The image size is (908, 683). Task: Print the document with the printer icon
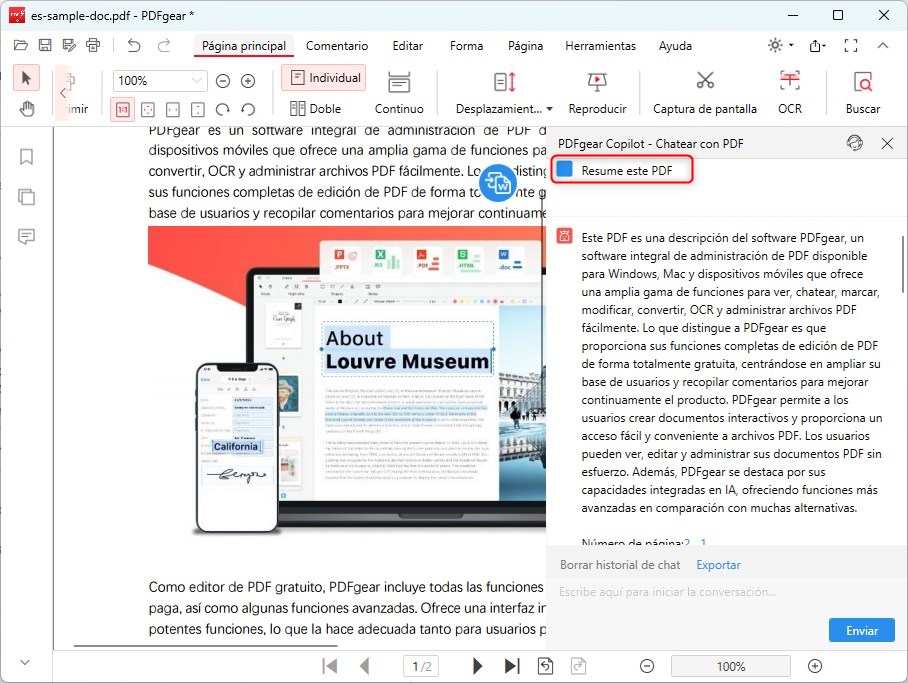point(93,45)
